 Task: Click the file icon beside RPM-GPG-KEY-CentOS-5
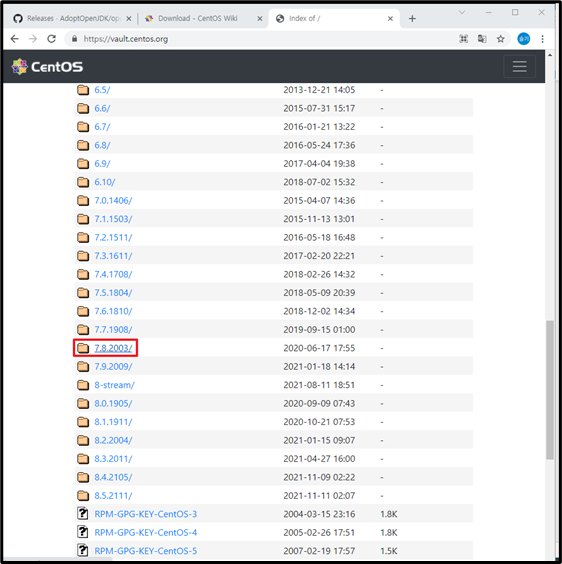(83, 550)
